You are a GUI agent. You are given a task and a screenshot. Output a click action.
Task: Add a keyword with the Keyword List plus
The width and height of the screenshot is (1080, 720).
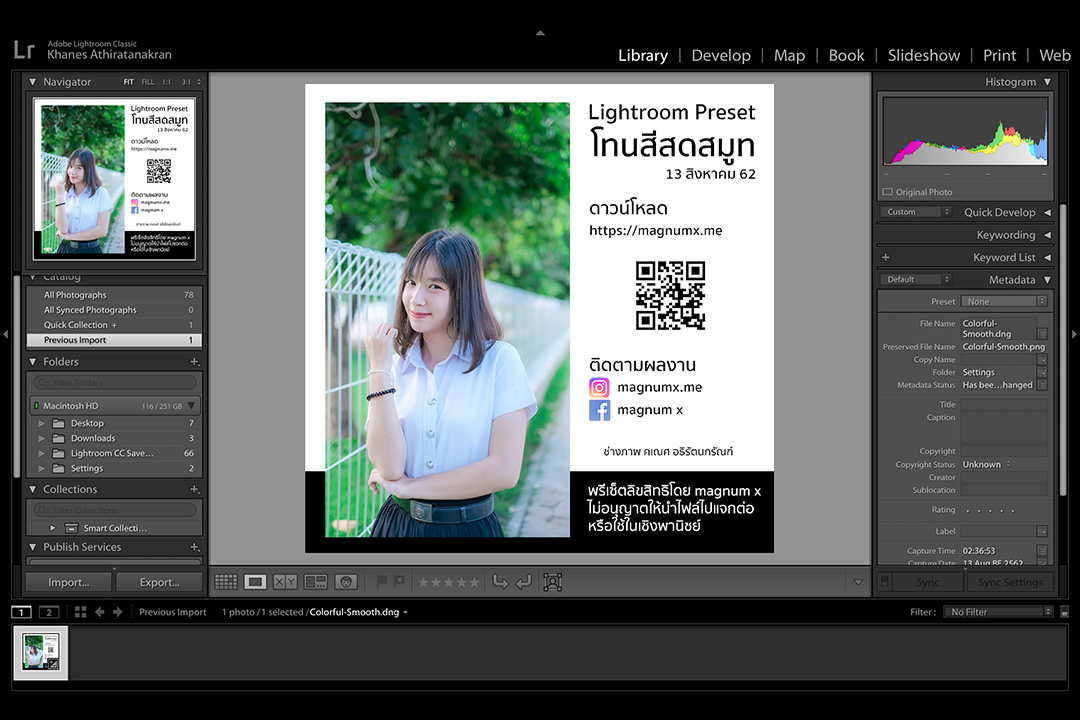point(886,258)
